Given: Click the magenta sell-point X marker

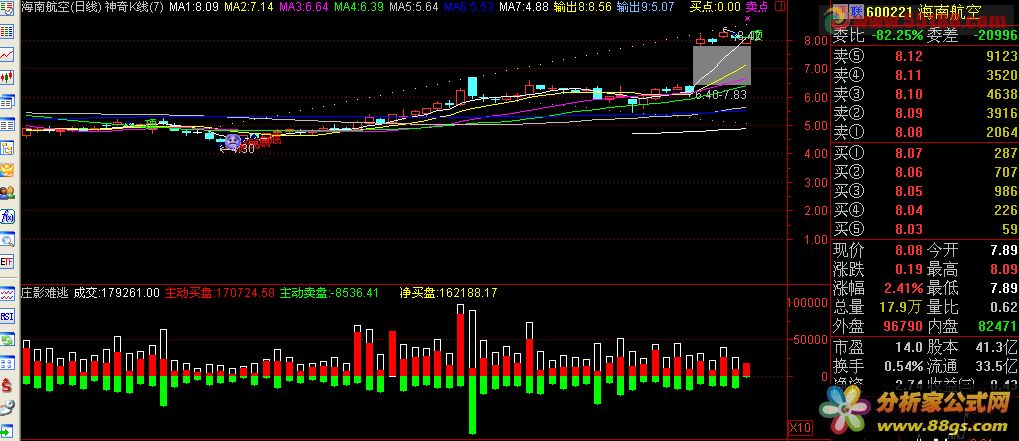Looking at the screenshot, I should click(x=747, y=18).
